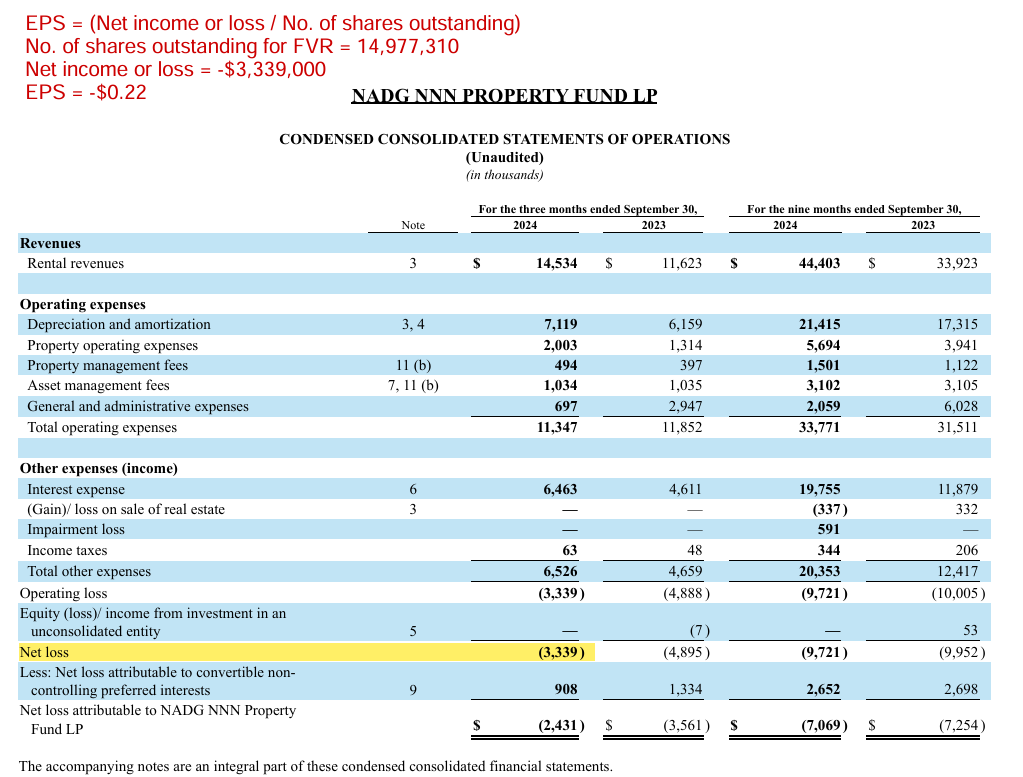The width and height of the screenshot is (1023, 777).
Task: Click the nine months ended September 30 header
Action: coord(854,209)
